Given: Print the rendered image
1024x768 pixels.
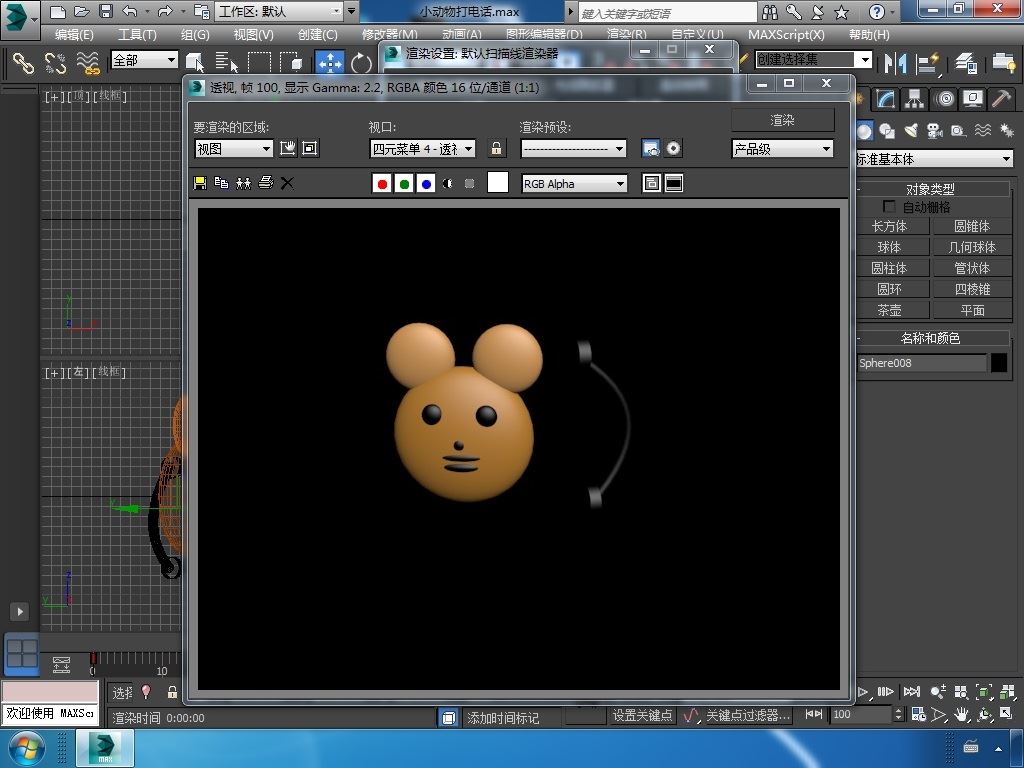Looking at the screenshot, I should point(265,183).
